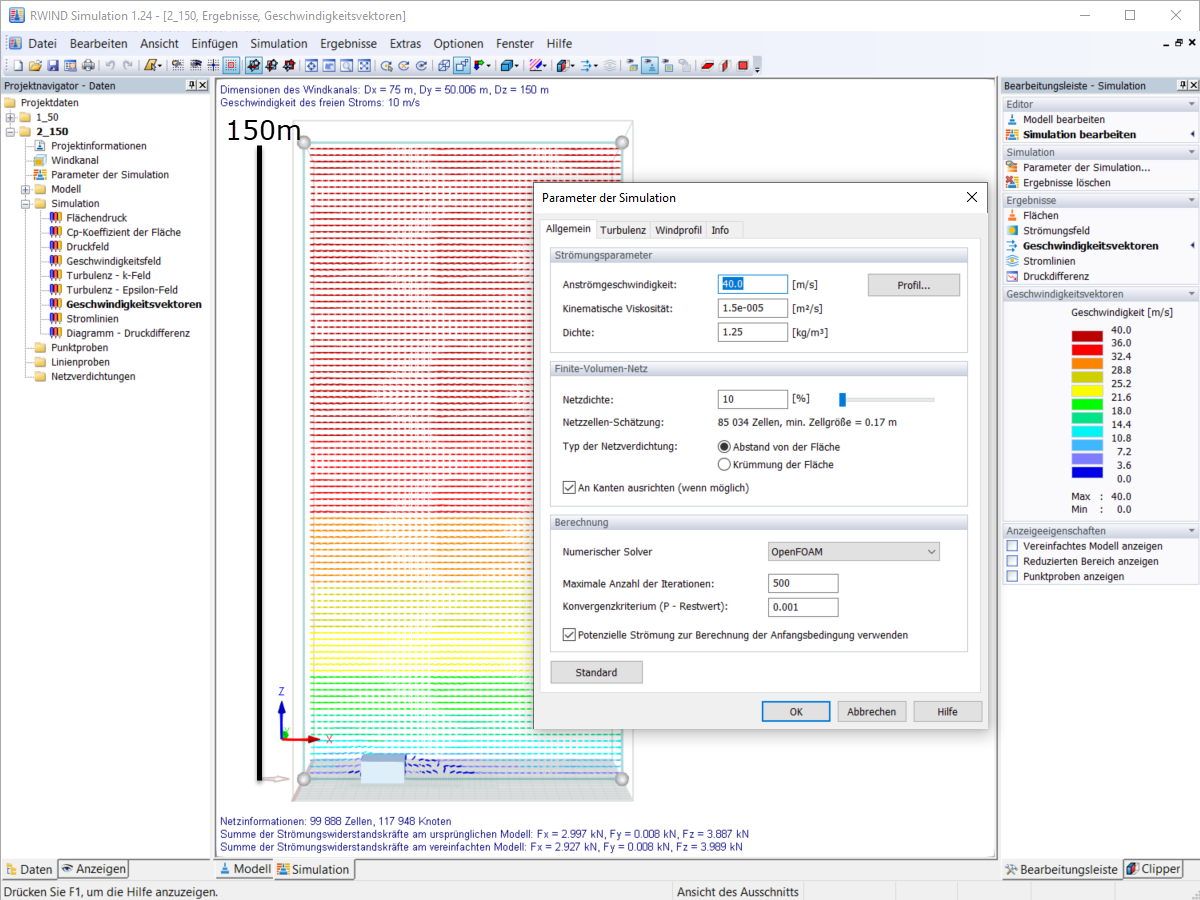Click the Netzdichte slider handle
This screenshot has height=900, width=1200.
pyautogui.click(x=842, y=399)
